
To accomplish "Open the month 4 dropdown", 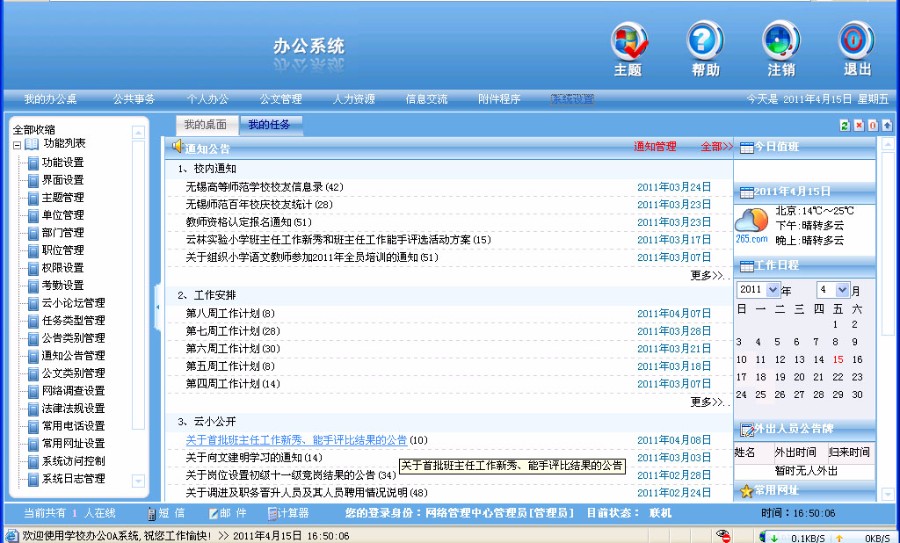I will 842,290.
